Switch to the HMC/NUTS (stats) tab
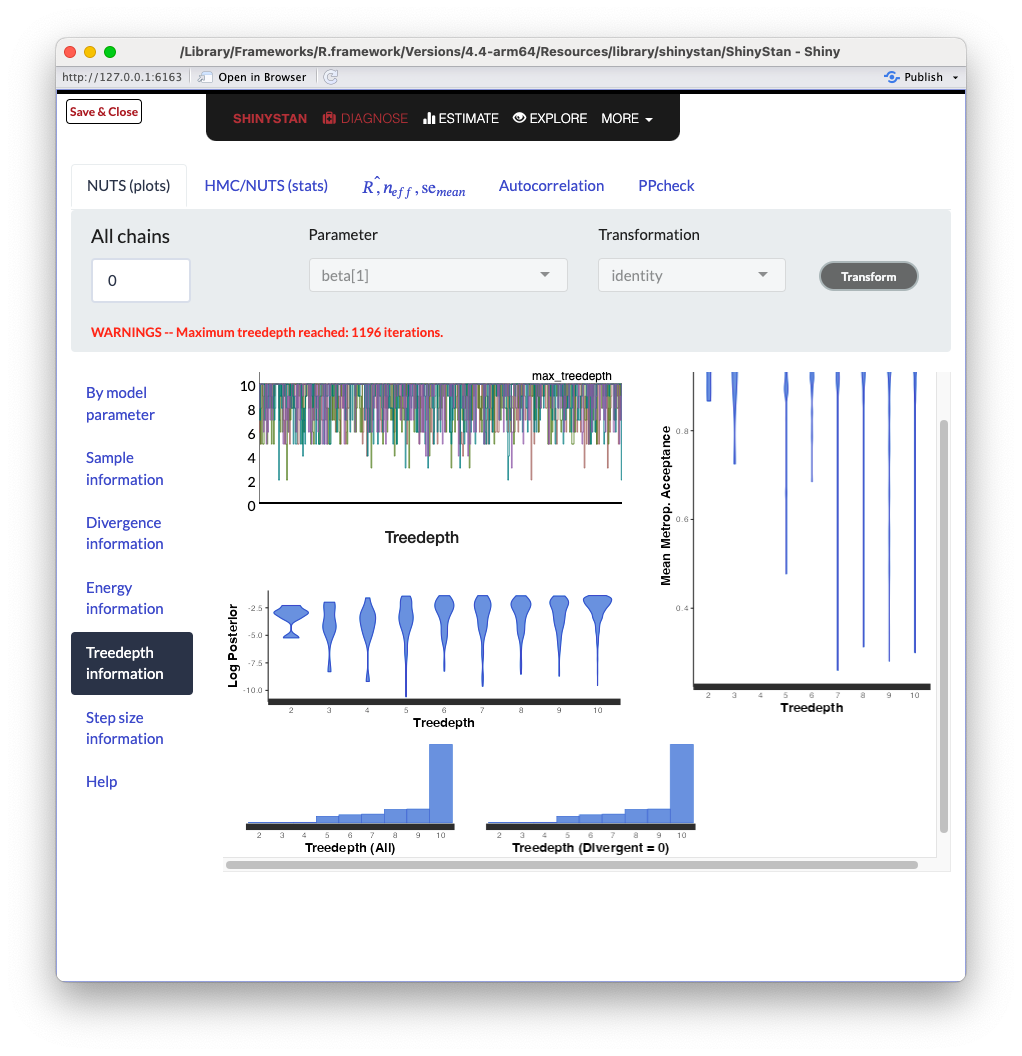This screenshot has height=1056, width=1022. [x=266, y=186]
